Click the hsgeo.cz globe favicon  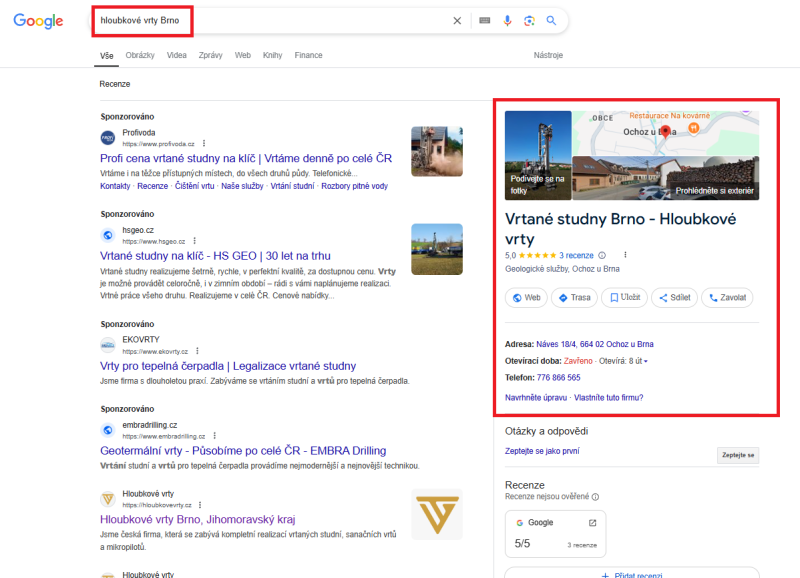pos(108,235)
